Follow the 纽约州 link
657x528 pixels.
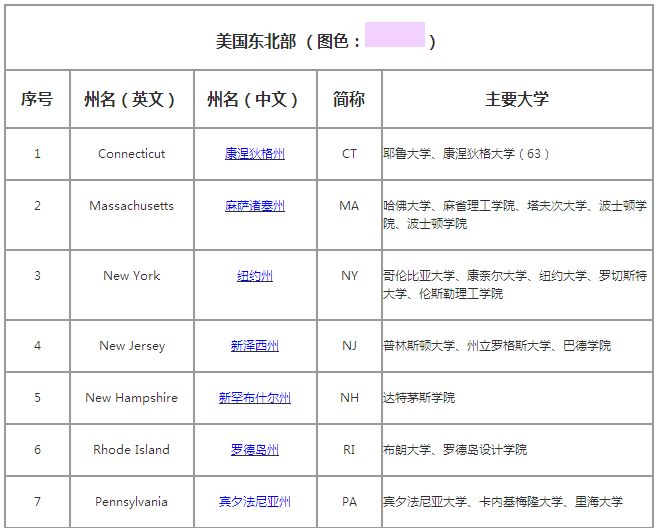pyautogui.click(x=254, y=276)
